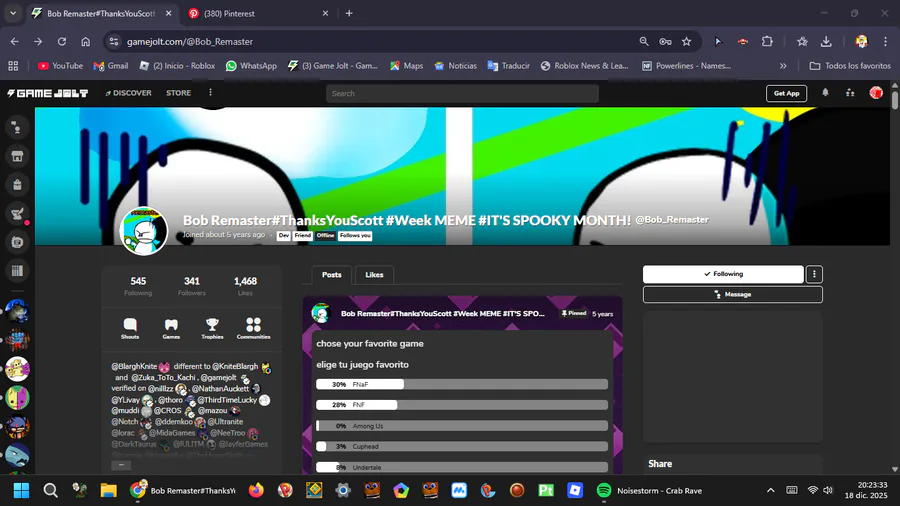
Task: Show hidden system tray icons
Action: tap(771, 491)
